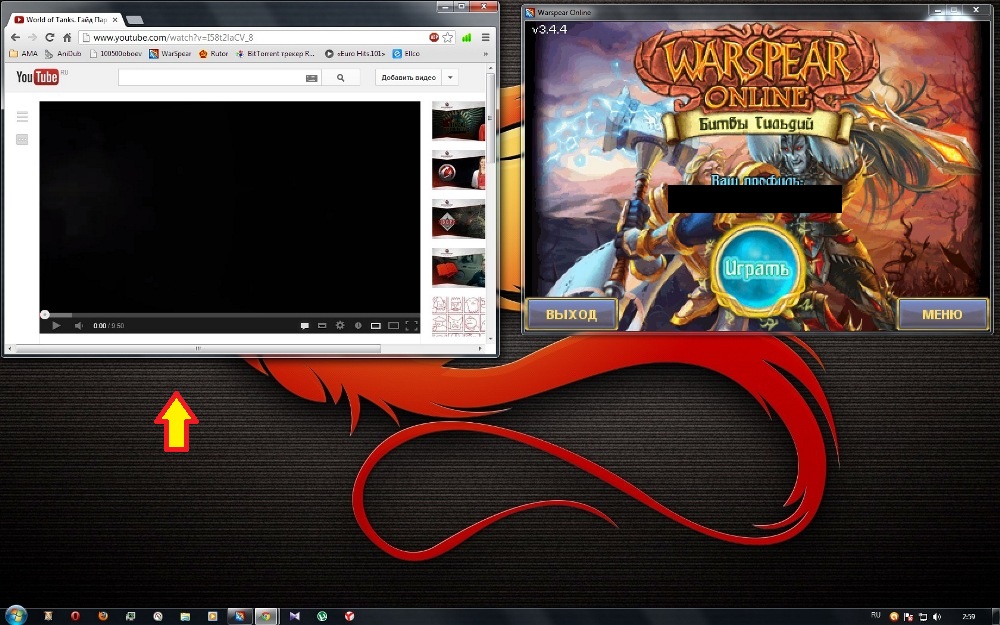Click the video progress bar
This screenshot has height=625, width=1000.
pyautogui.click(x=230, y=314)
